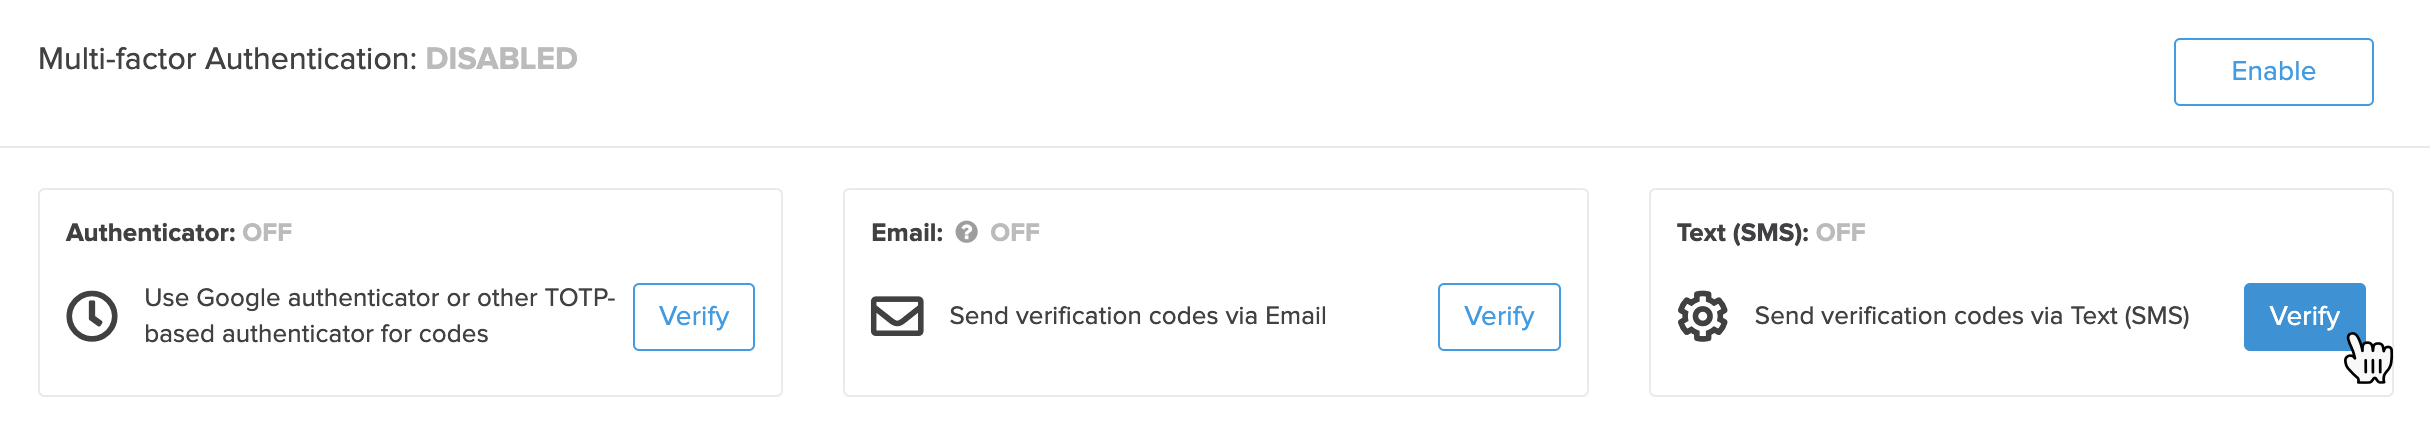Viewport: 2430px width, 440px height.
Task: Verify the Text (SMS) method
Action: 2304,317
